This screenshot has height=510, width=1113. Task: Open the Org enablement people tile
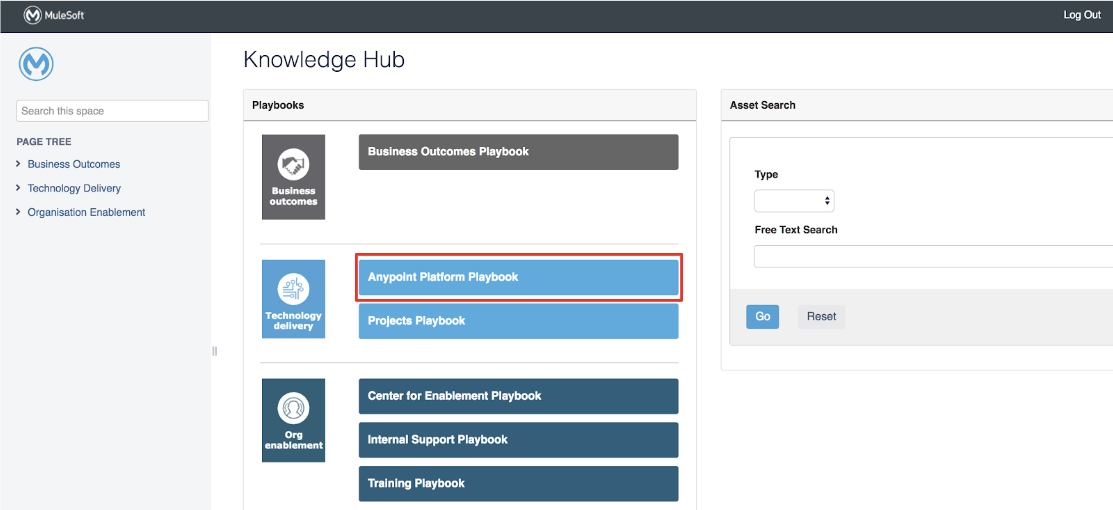(x=293, y=421)
